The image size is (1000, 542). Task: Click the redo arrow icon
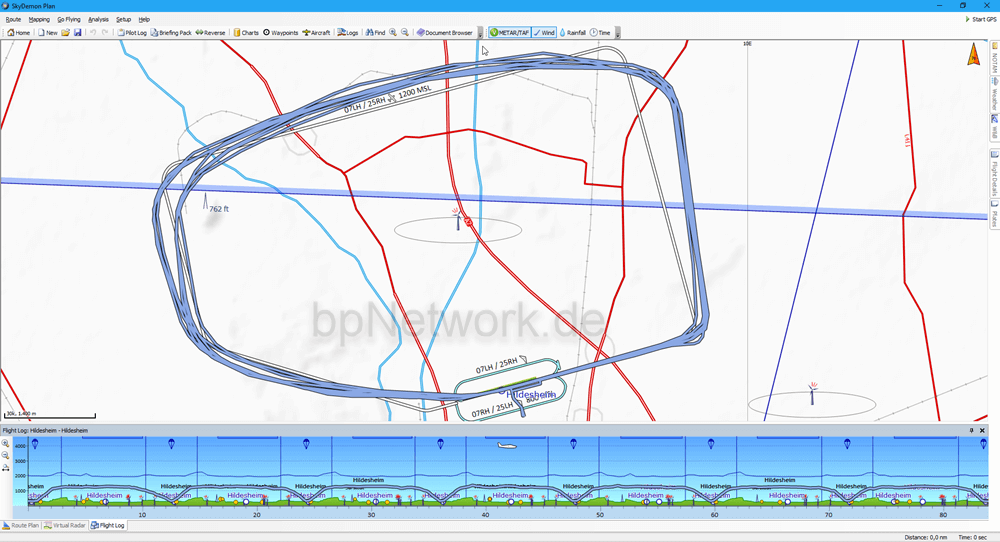pos(105,33)
